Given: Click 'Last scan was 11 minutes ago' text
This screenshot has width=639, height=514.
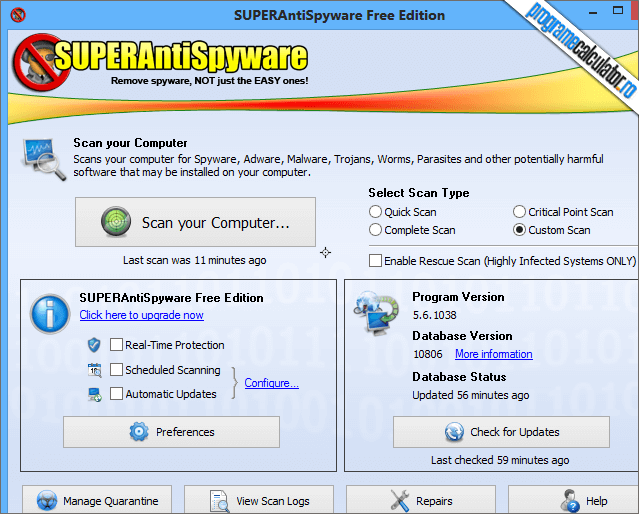Looking at the screenshot, I should [195, 260].
